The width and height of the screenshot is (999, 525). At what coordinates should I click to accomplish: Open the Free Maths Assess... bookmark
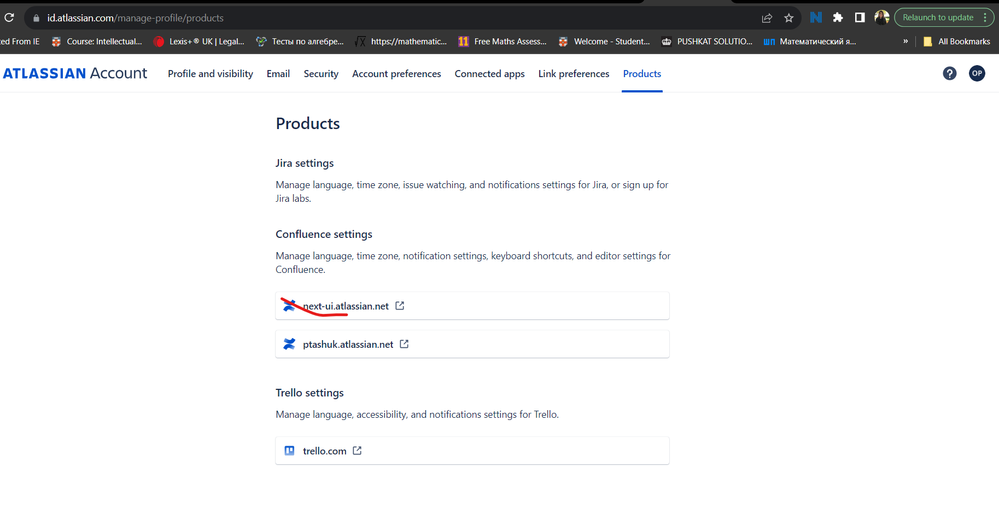tap(502, 41)
